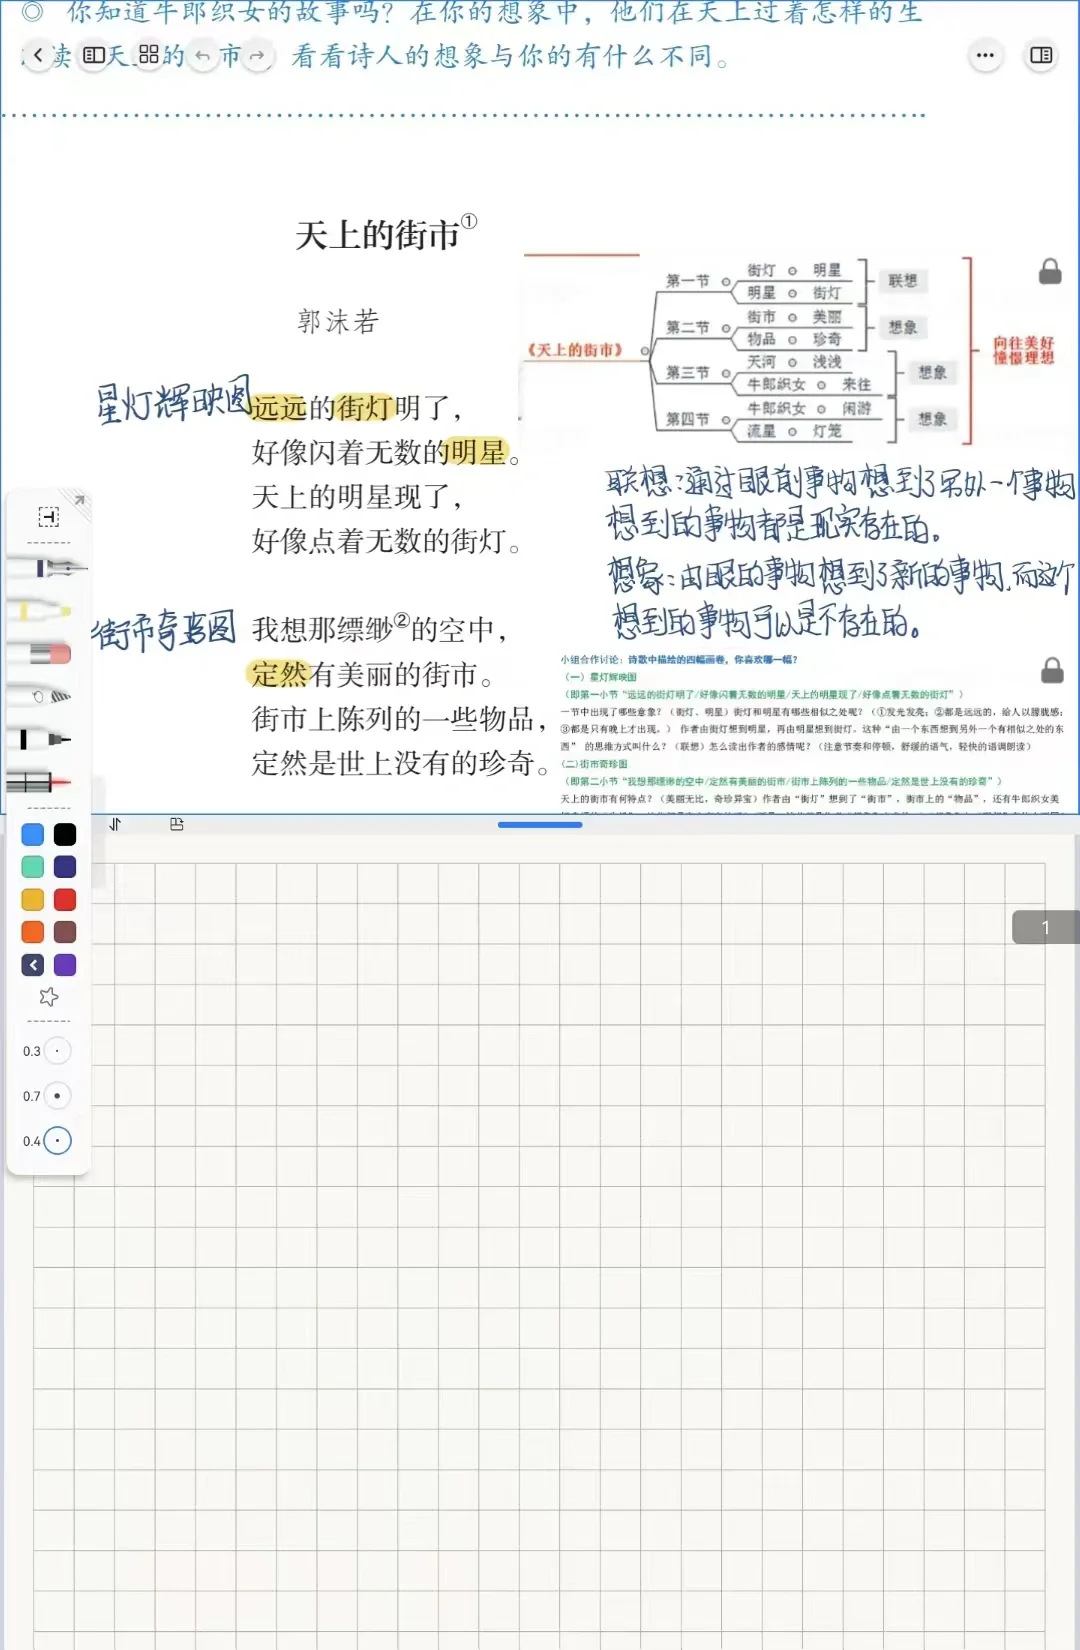Choose the purple color swatch
Screen dimensions: 1080x1650
(65, 965)
